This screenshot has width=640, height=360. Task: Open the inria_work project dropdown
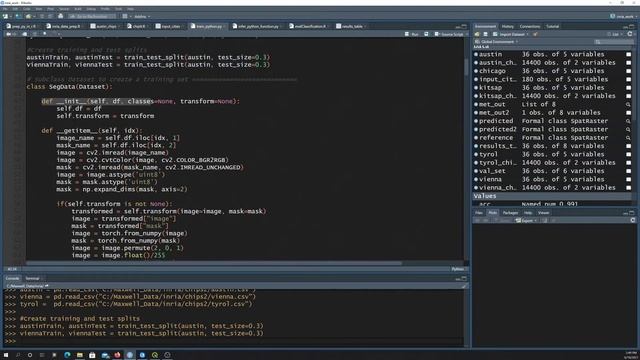point(623,16)
